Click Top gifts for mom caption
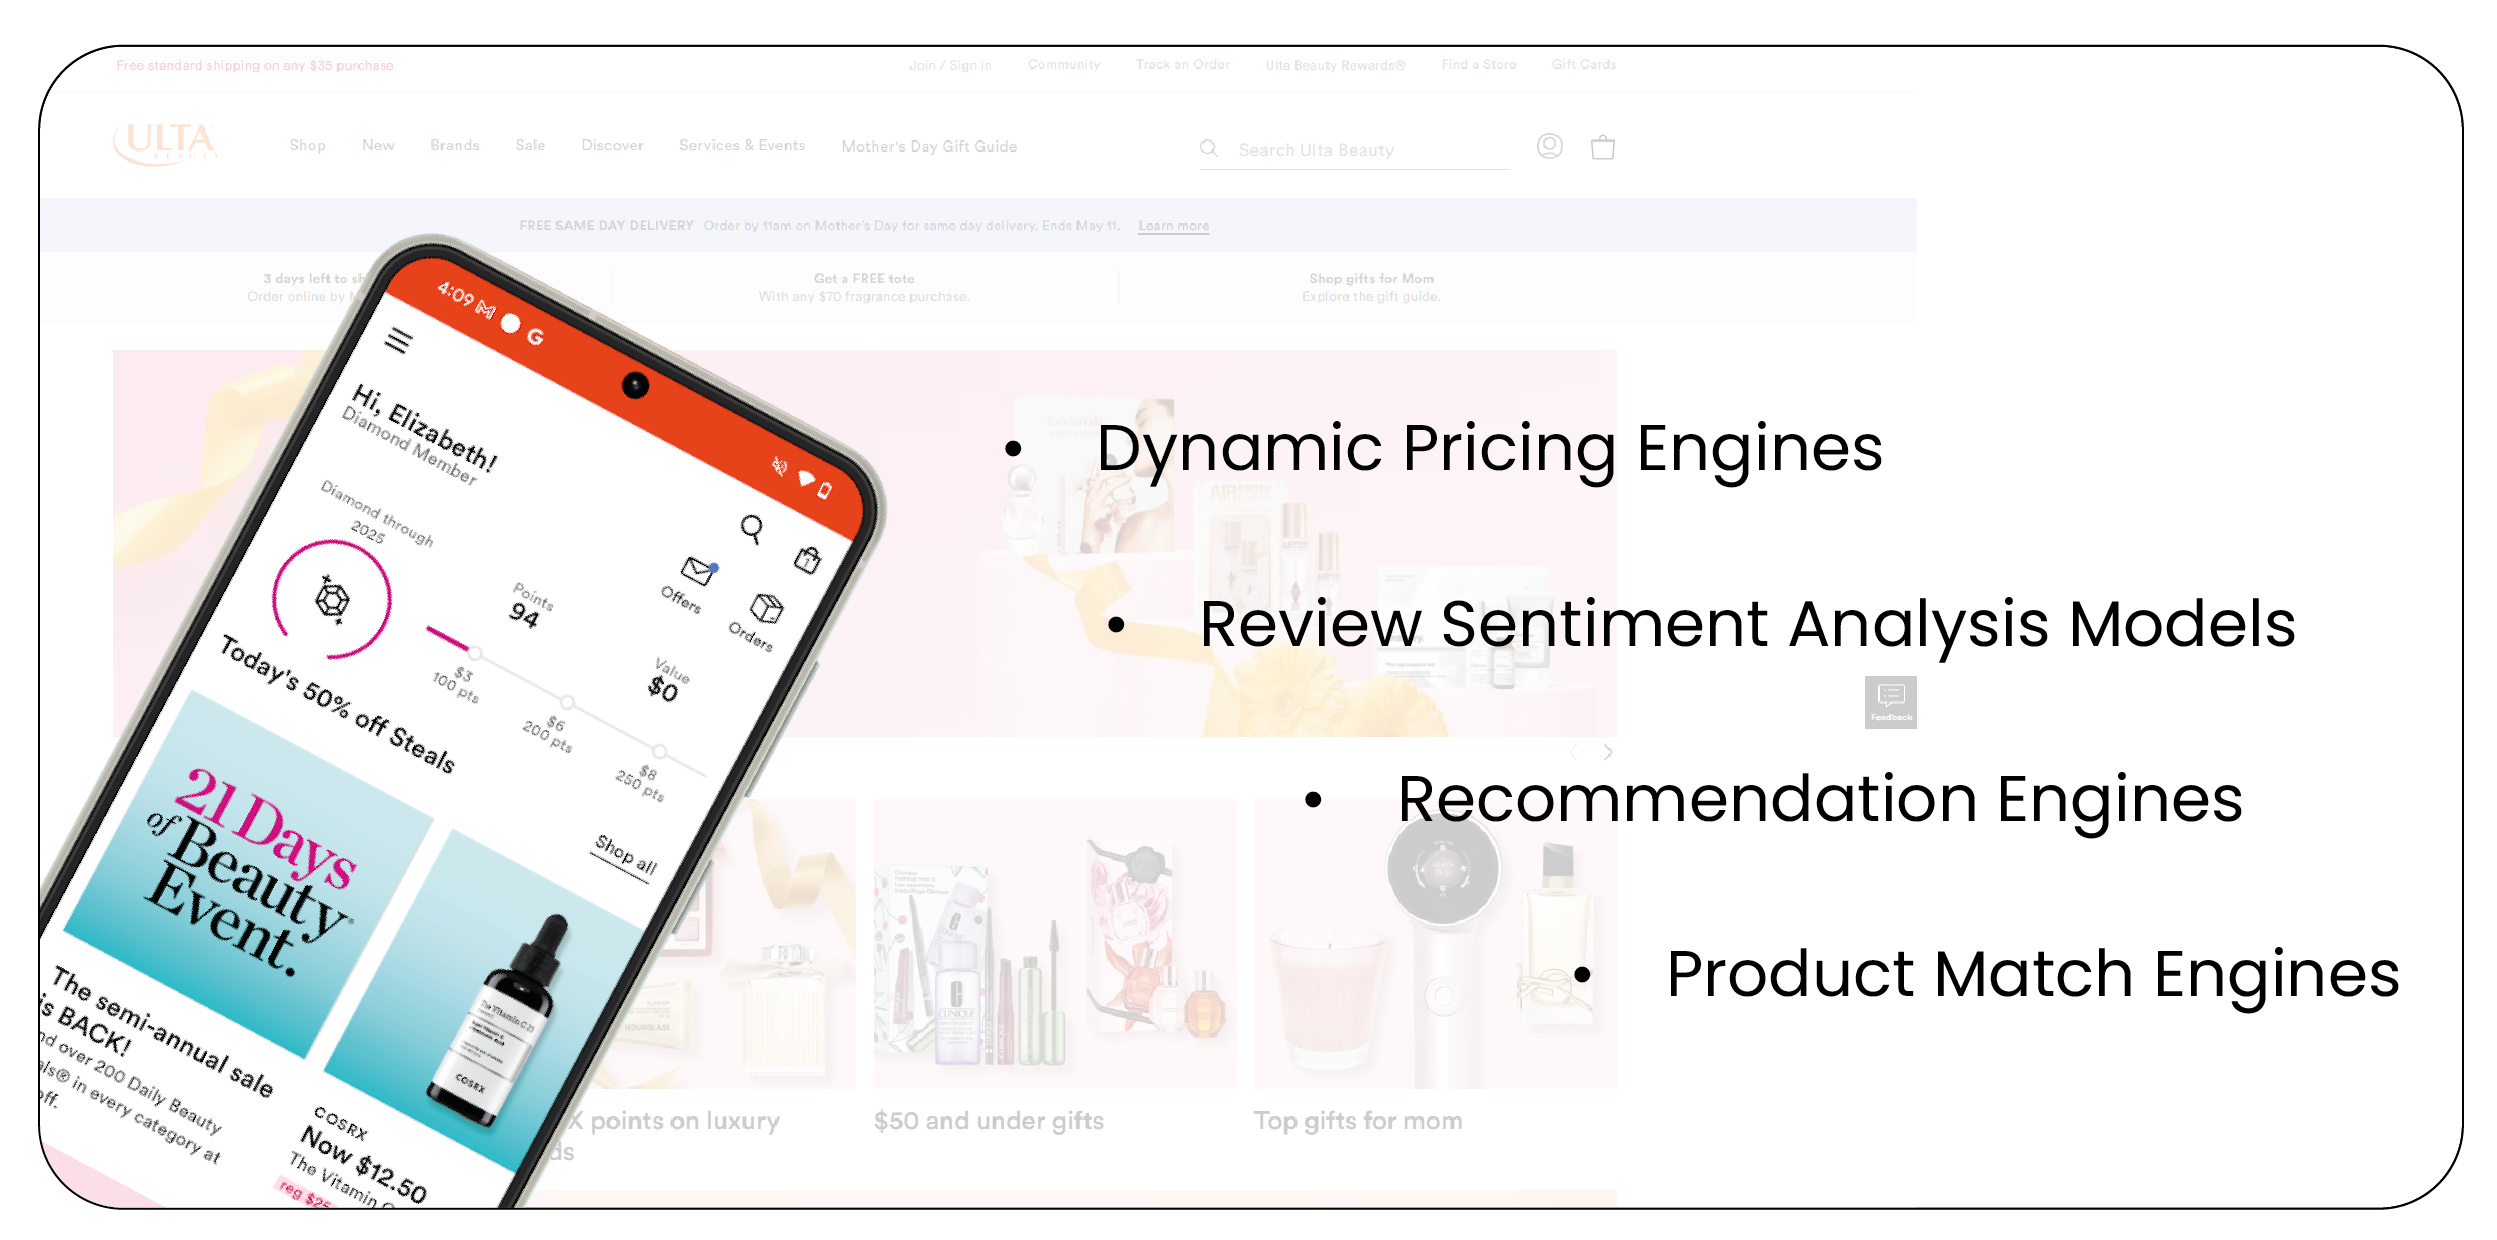Image resolution: width=2497 pixels, height=1240 pixels. [x=1357, y=1121]
